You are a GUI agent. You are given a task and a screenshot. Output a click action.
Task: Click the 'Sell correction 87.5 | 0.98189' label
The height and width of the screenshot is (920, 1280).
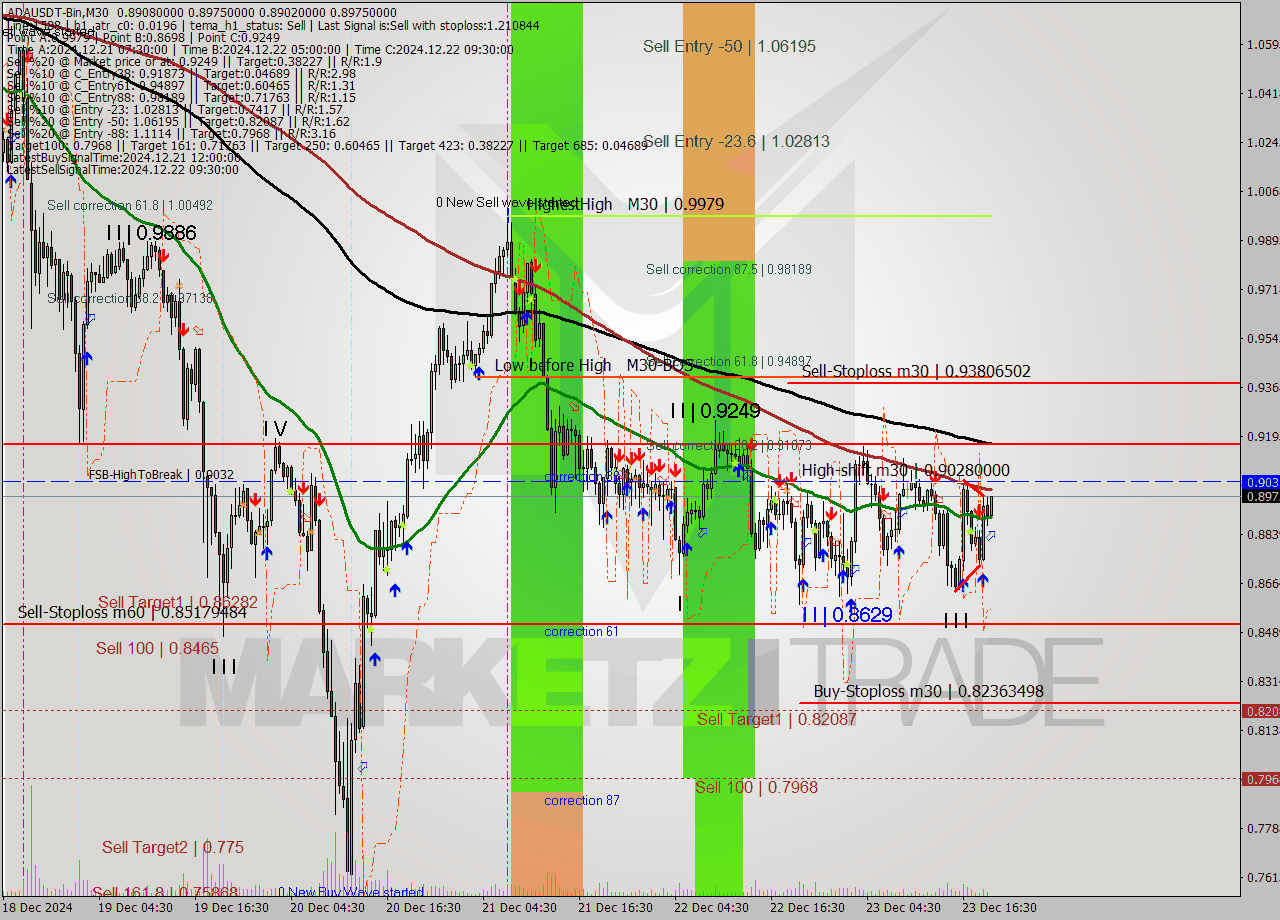tap(729, 269)
